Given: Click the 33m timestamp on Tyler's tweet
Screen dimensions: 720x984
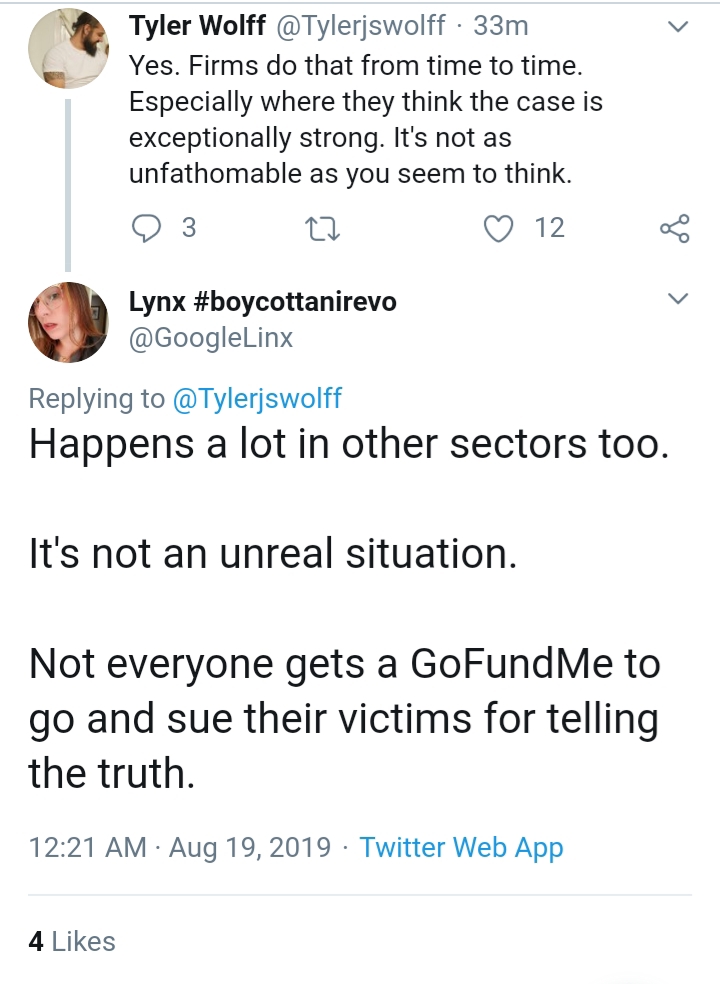Looking at the screenshot, I should click(501, 26).
